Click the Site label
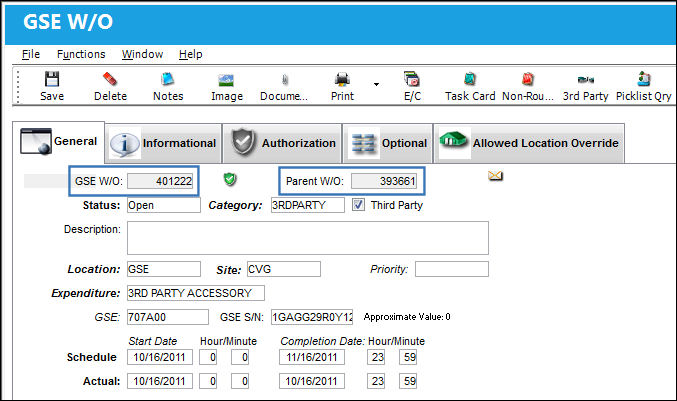677x401 pixels. tap(228, 270)
